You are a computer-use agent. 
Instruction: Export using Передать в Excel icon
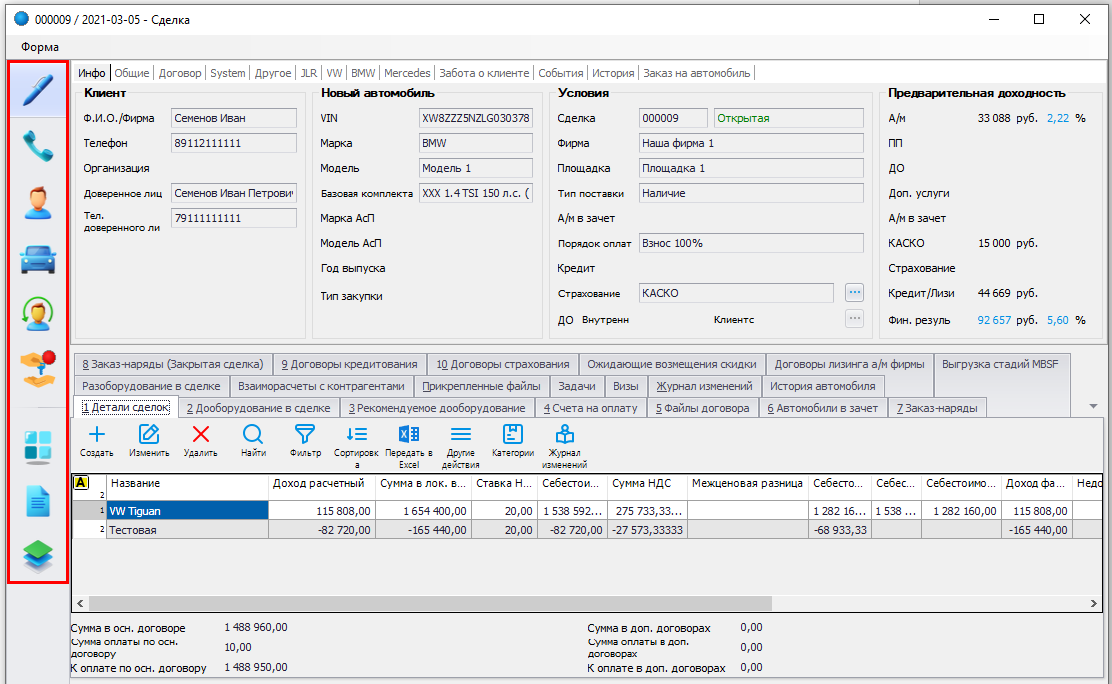[x=408, y=434]
